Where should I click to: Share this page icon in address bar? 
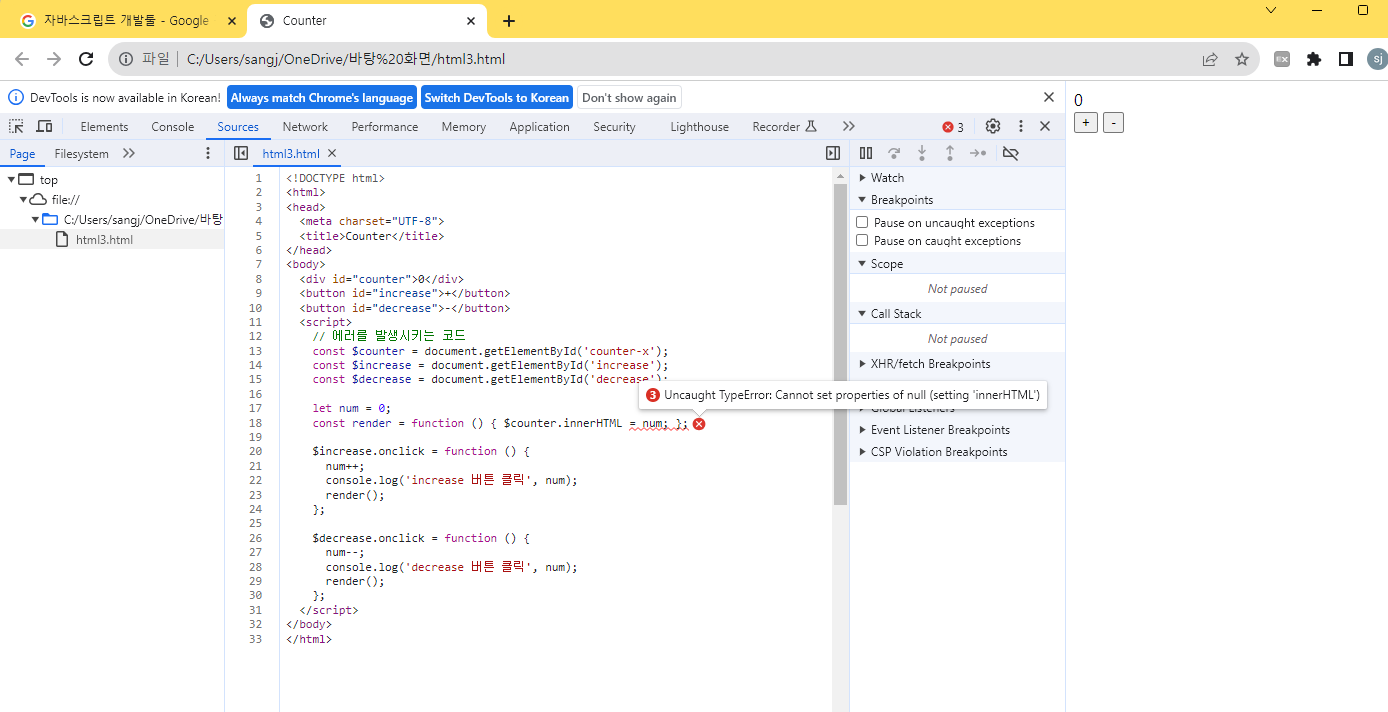click(x=1210, y=59)
